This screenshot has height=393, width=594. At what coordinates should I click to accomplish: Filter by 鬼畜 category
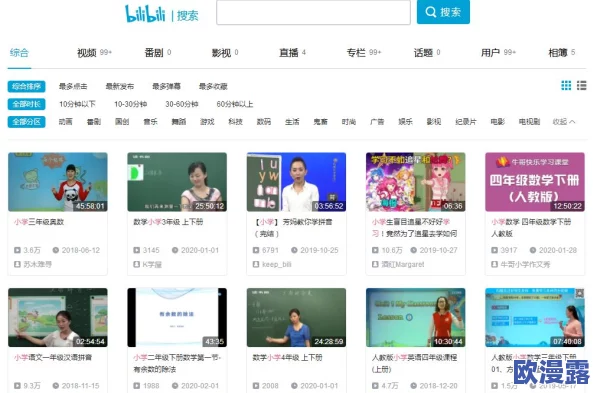point(320,122)
